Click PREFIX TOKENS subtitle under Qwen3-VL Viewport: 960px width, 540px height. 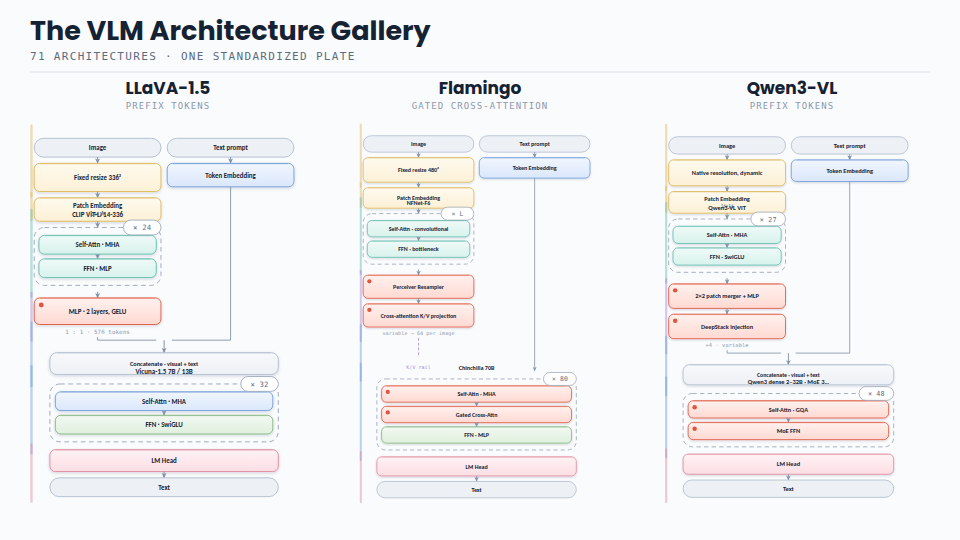point(792,106)
